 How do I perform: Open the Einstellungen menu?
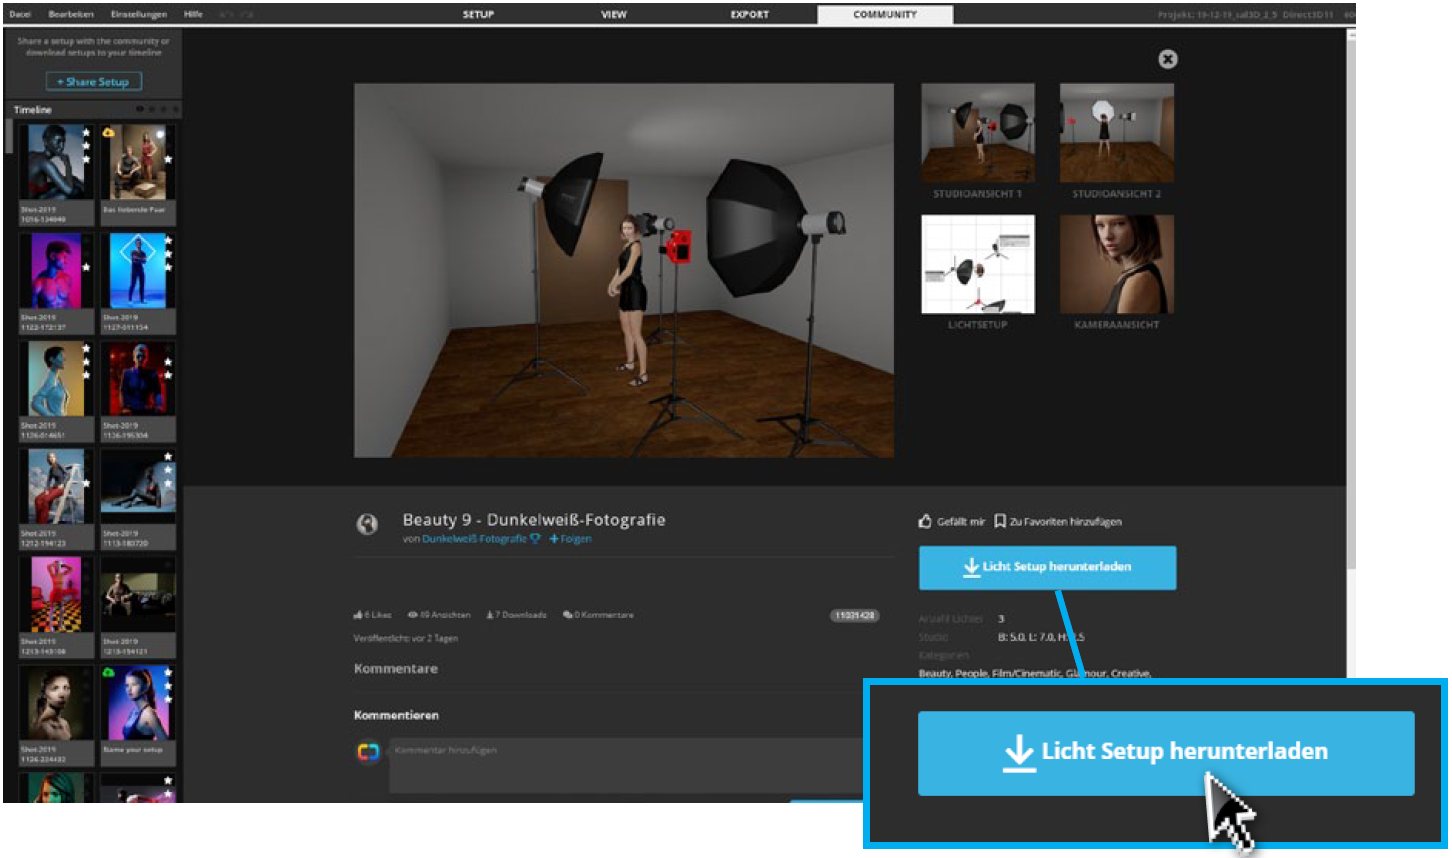(x=138, y=14)
